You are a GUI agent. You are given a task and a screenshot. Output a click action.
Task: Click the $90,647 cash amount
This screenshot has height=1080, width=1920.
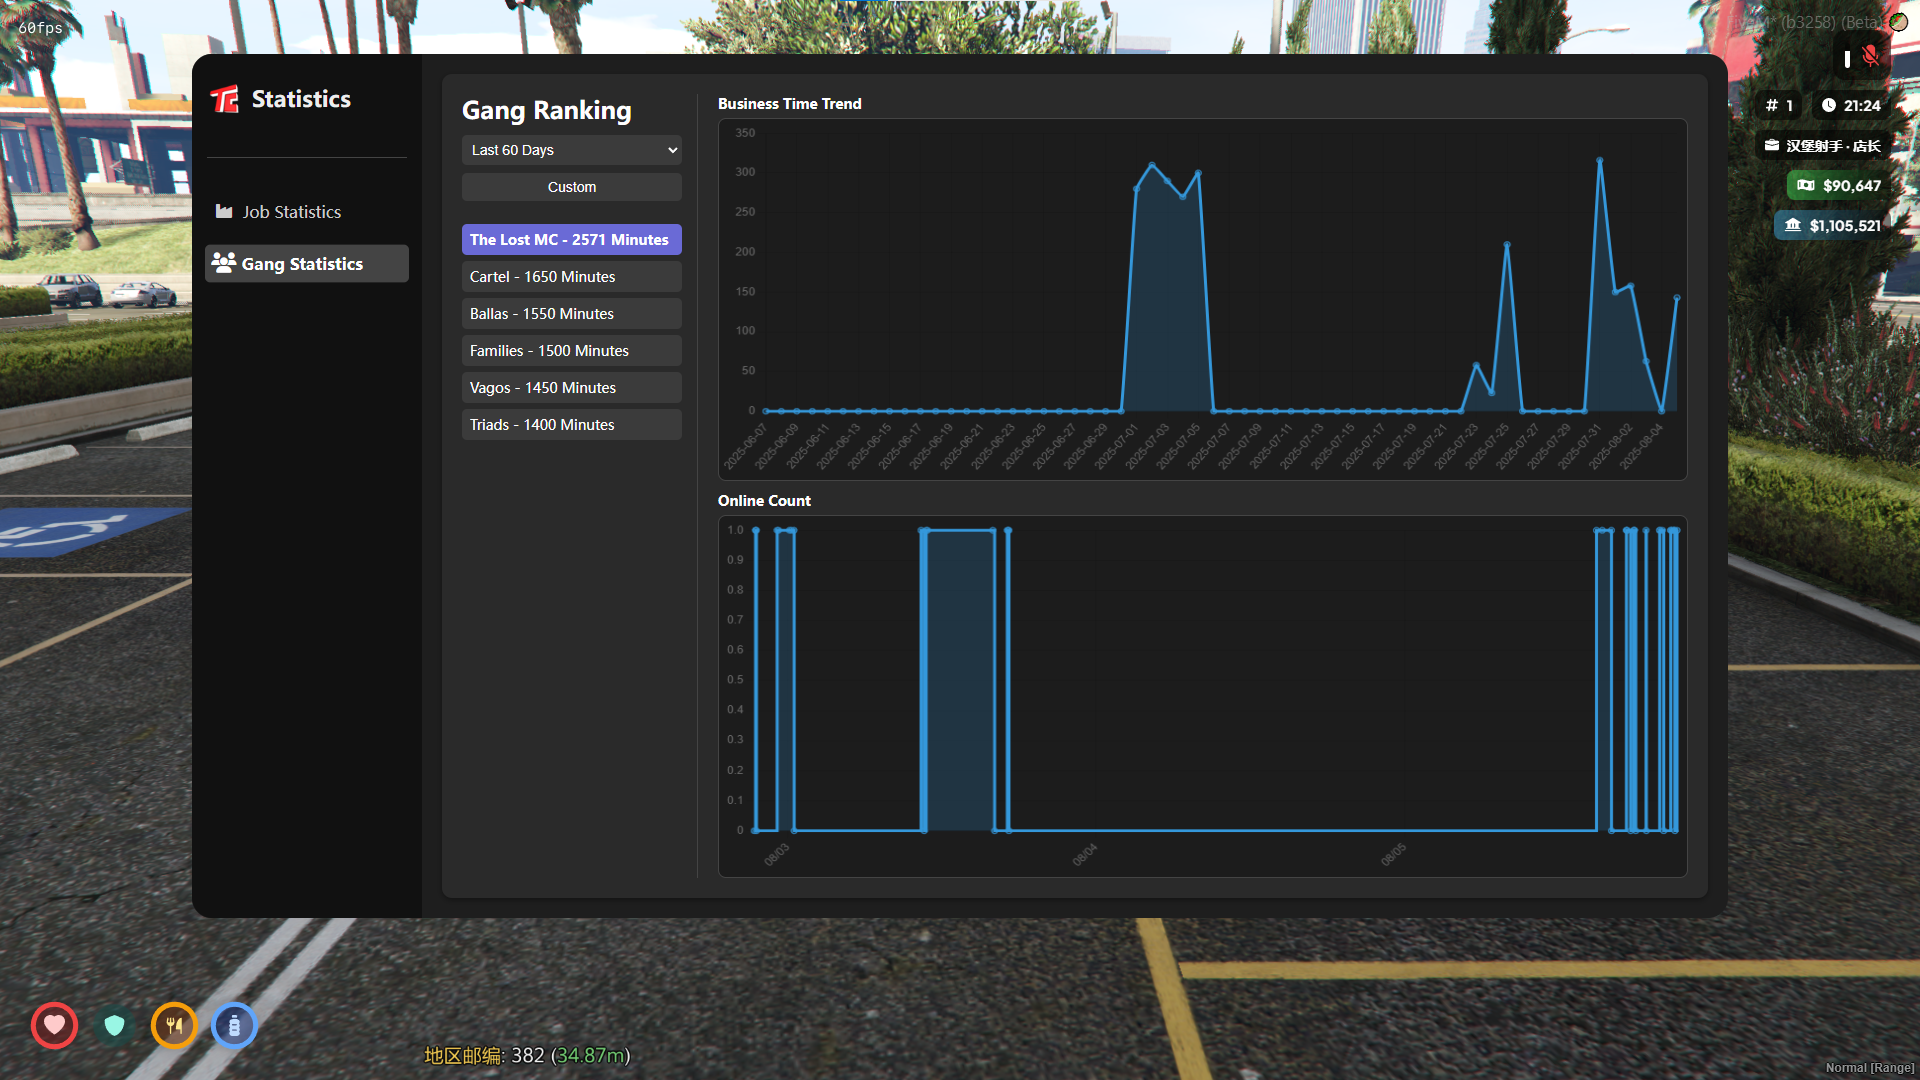pyautogui.click(x=1851, y=185)
